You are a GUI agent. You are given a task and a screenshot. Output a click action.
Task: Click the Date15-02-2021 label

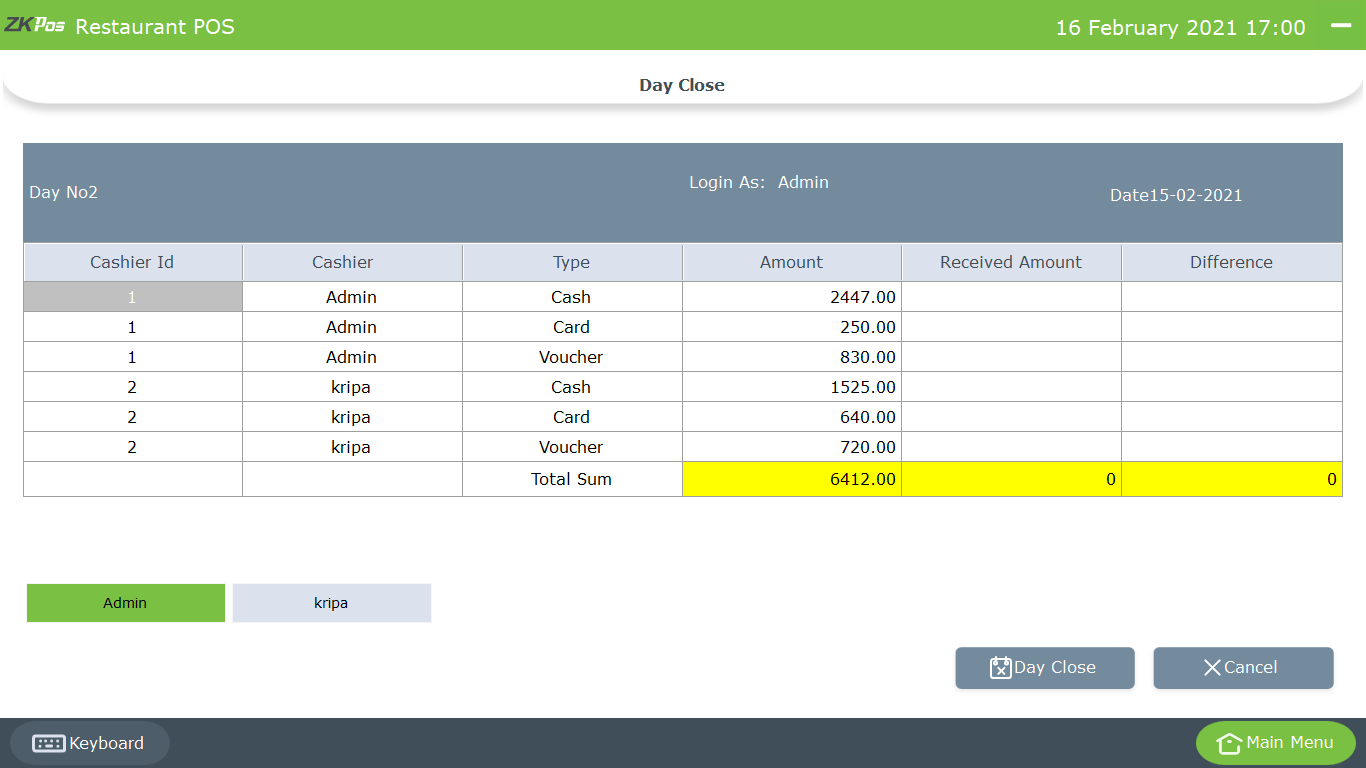tap(1176, 195)
